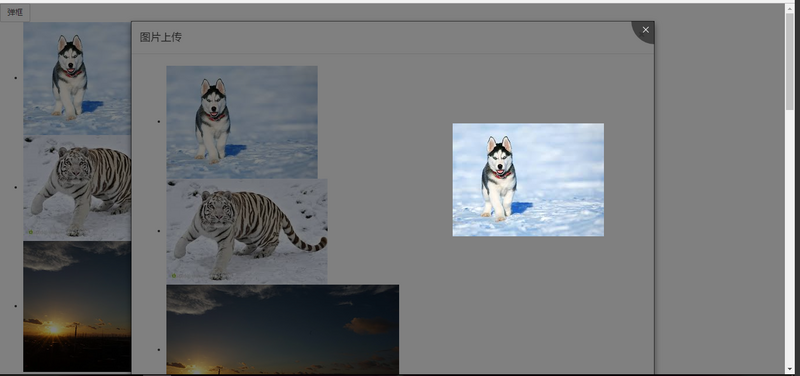Select the husky thumbnail inside the dialog list
The width and height of the screenshot is (800, 376).
pyautogui.click(x=242, y=122)
